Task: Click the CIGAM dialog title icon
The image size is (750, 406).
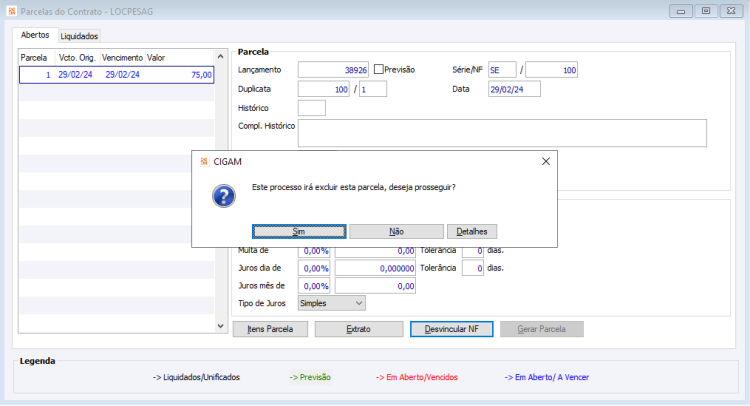Action: 204,162
